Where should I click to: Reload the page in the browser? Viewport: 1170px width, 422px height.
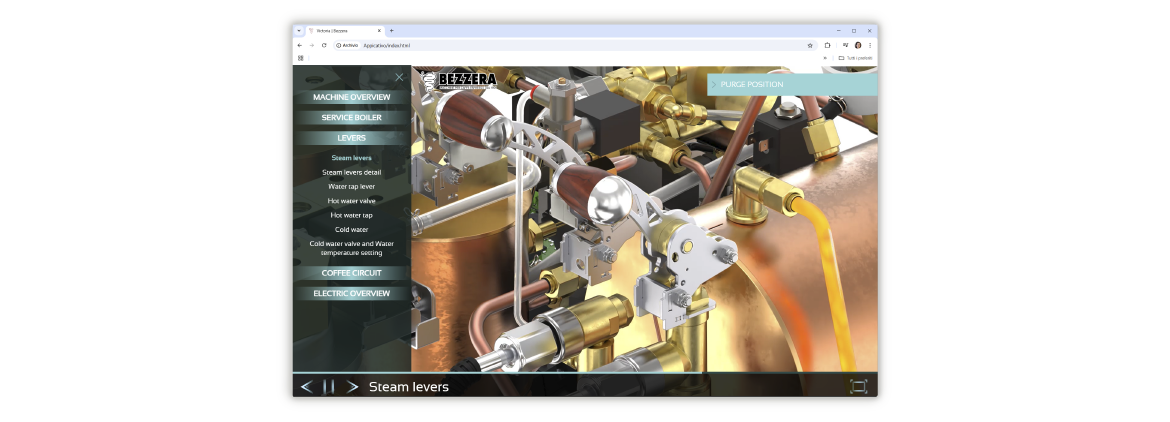tap(324, 45)
